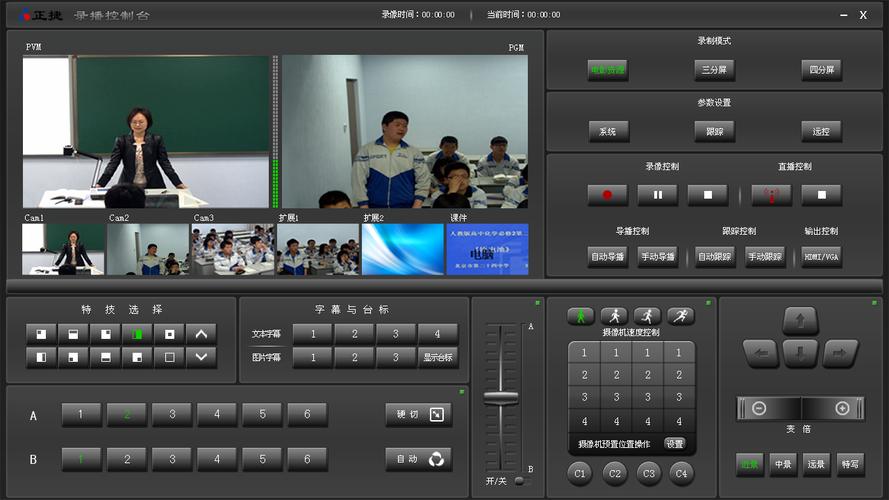
Task: Pan camera right with the right arrow
Action: (840, 354)
